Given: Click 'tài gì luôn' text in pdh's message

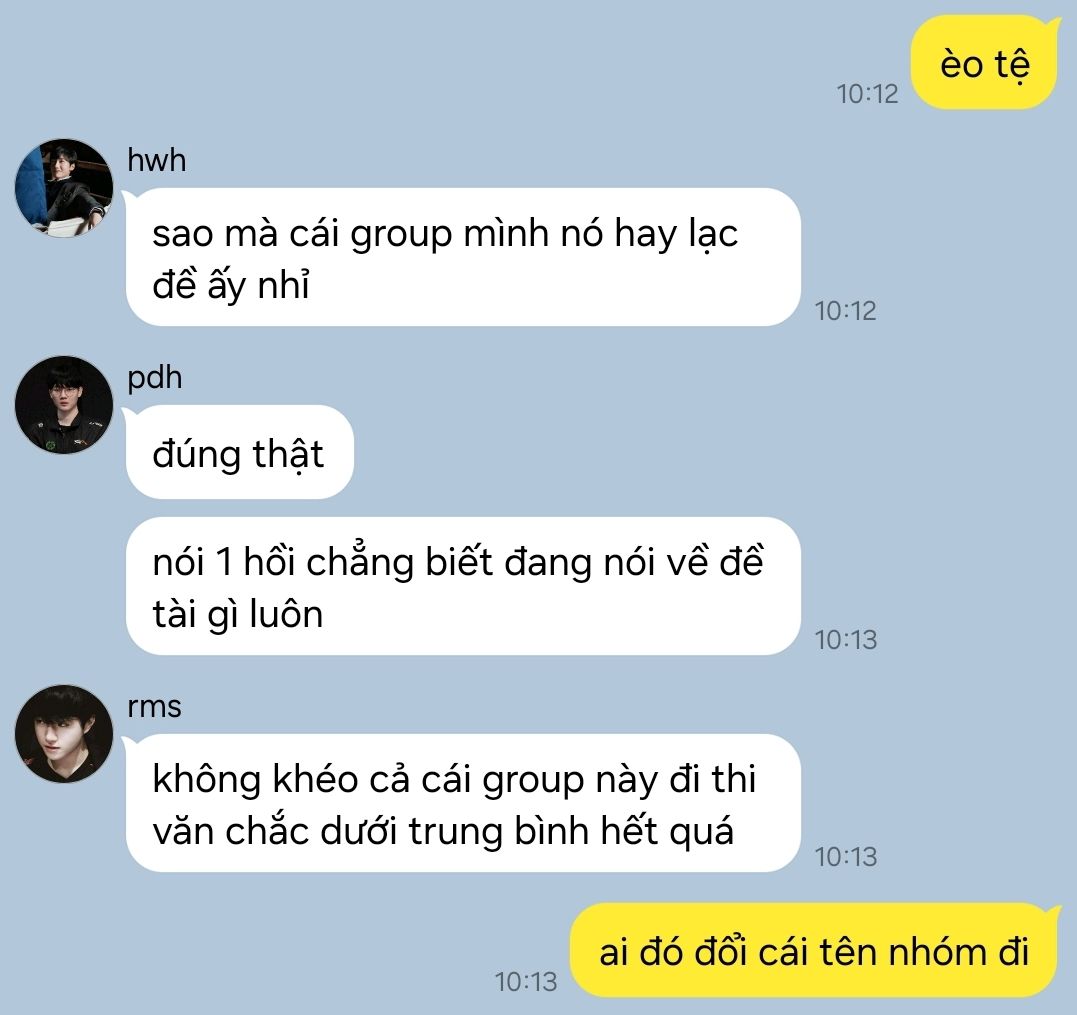Looking at the screenshot, I should pos(238,614).
